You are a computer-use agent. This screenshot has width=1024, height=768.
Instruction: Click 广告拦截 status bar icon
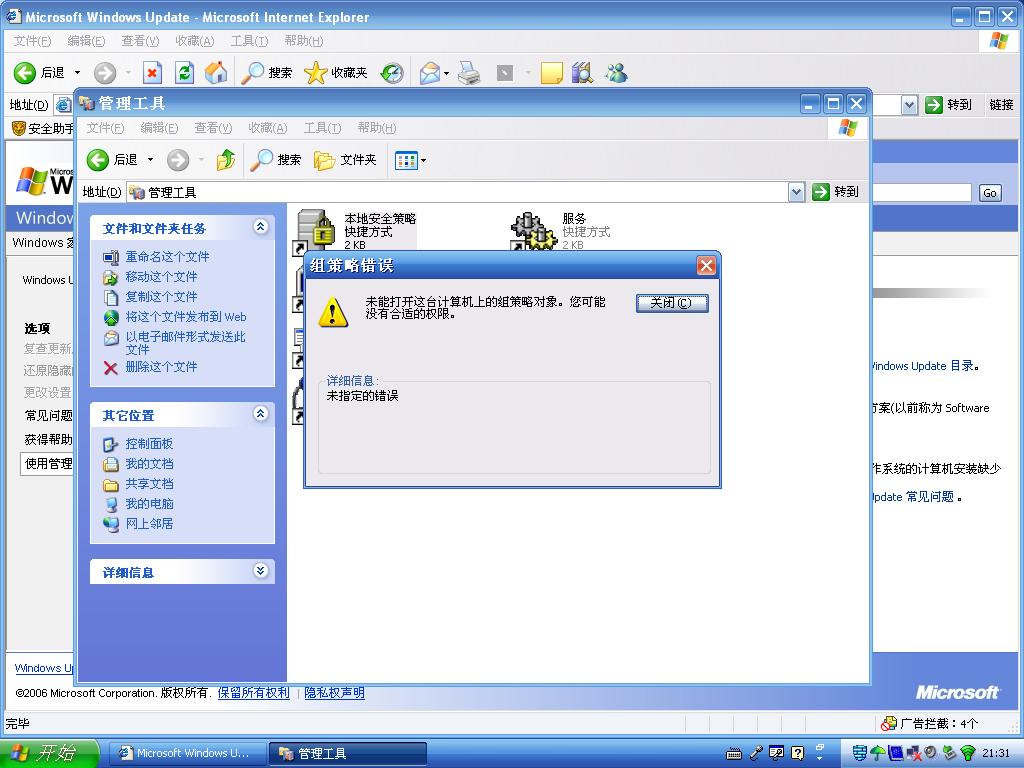pos(889,724)
